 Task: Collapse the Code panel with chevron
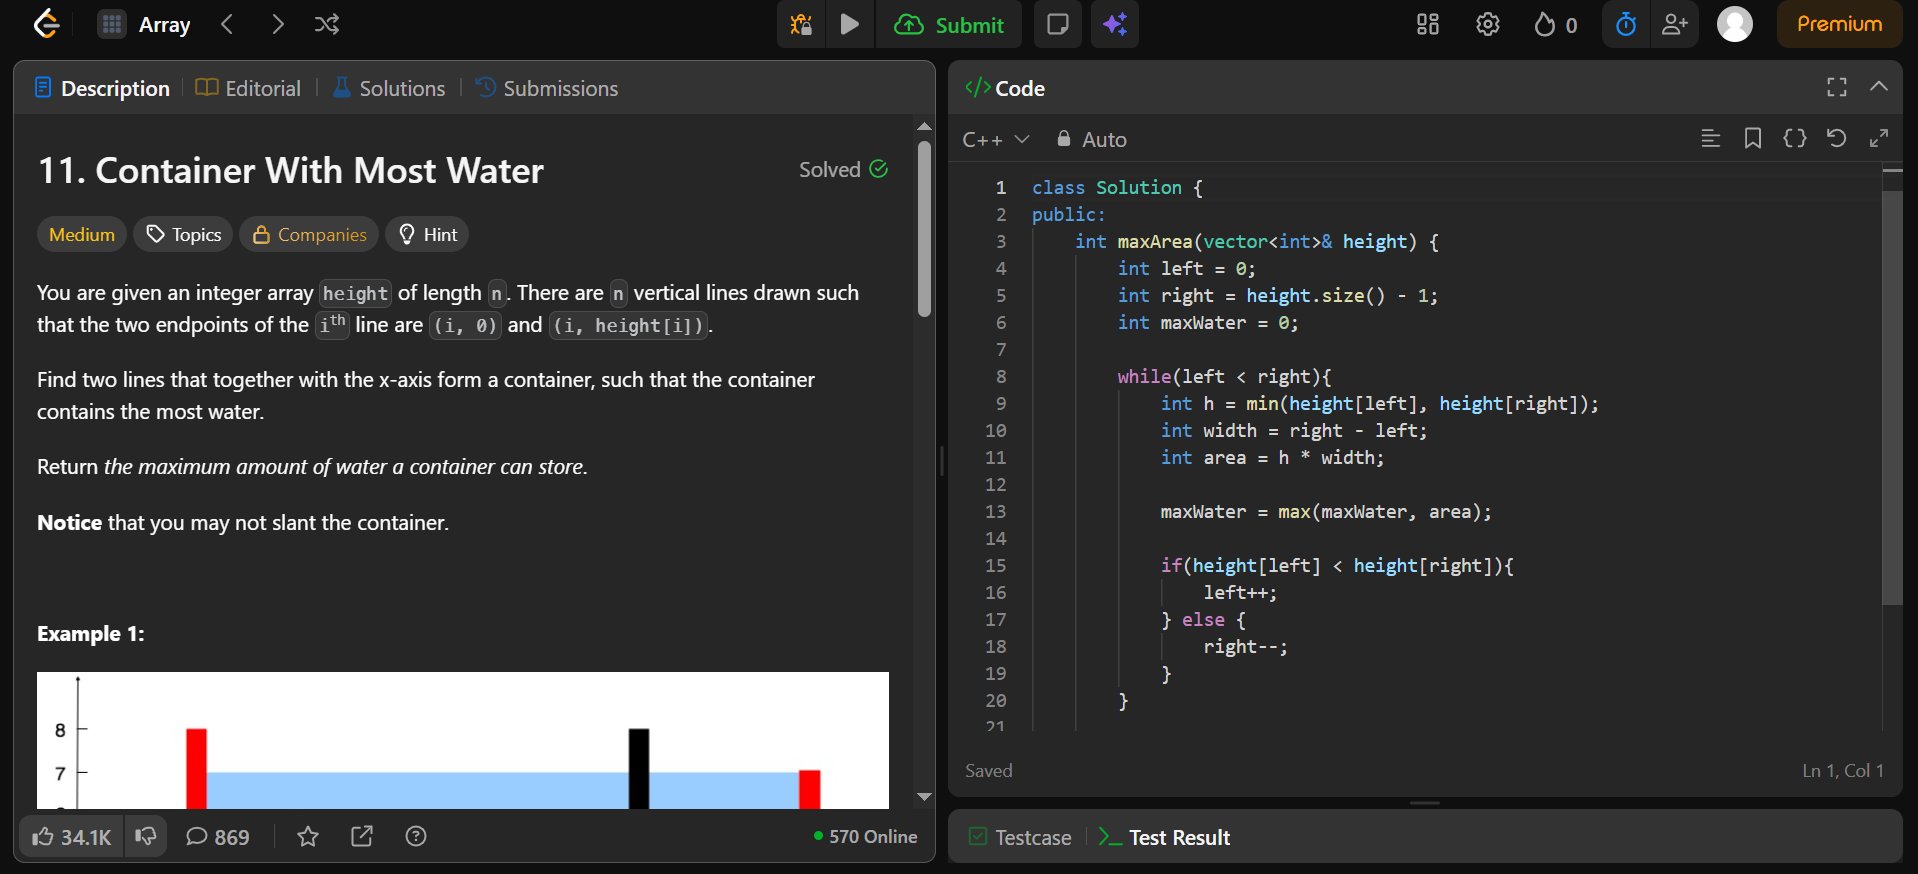tap(1879, 87)
